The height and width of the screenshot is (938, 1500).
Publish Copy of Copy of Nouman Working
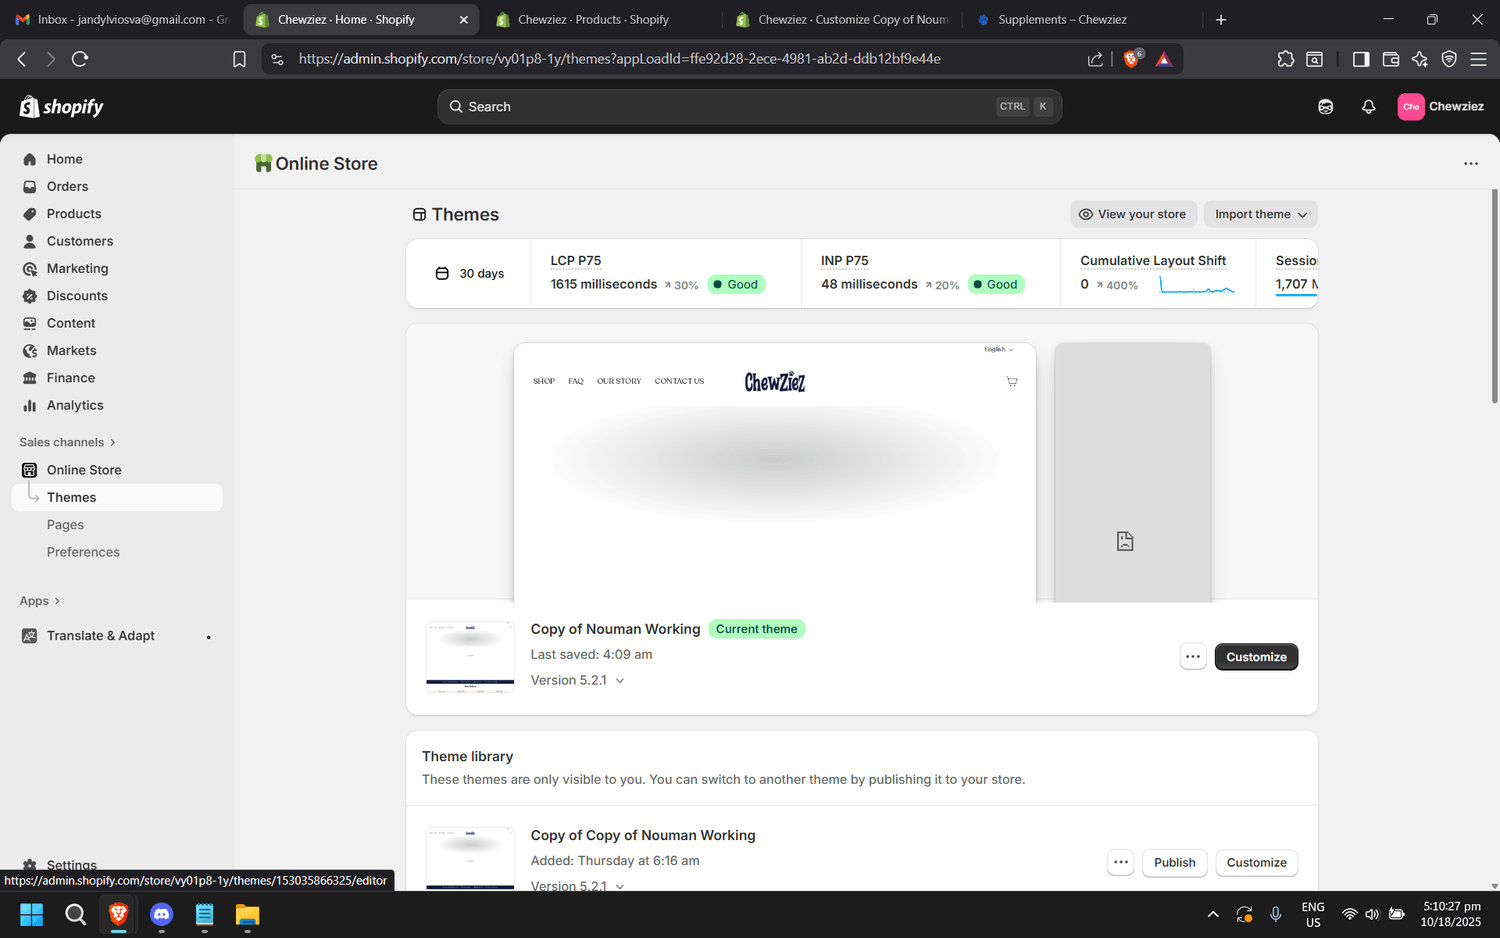point(1174,863)
